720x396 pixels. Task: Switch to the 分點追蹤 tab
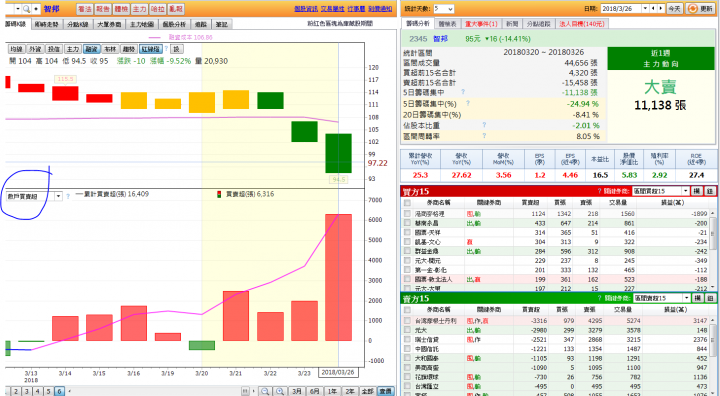pyautogui.click(x=538, y=23)
